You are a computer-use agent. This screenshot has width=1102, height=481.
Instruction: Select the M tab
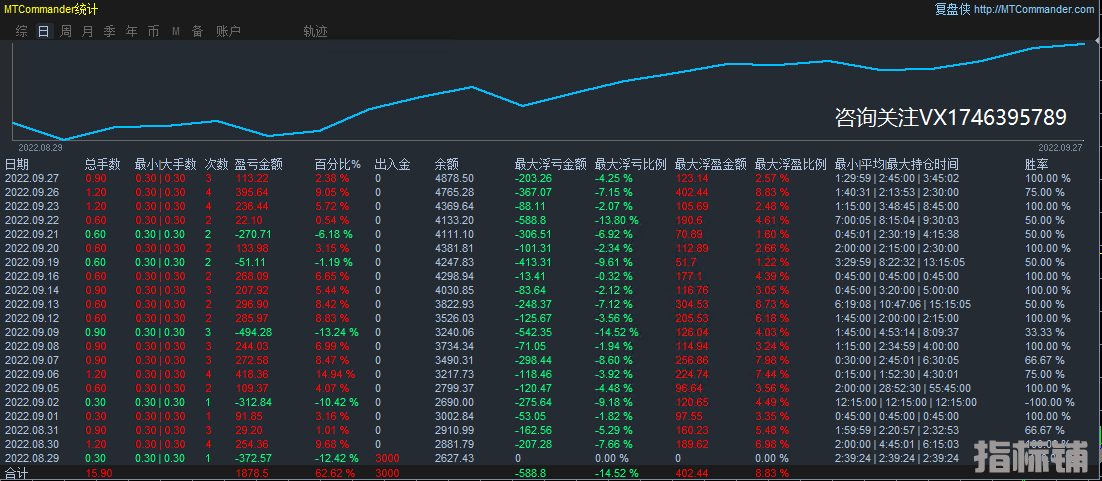tap(176, 31)
